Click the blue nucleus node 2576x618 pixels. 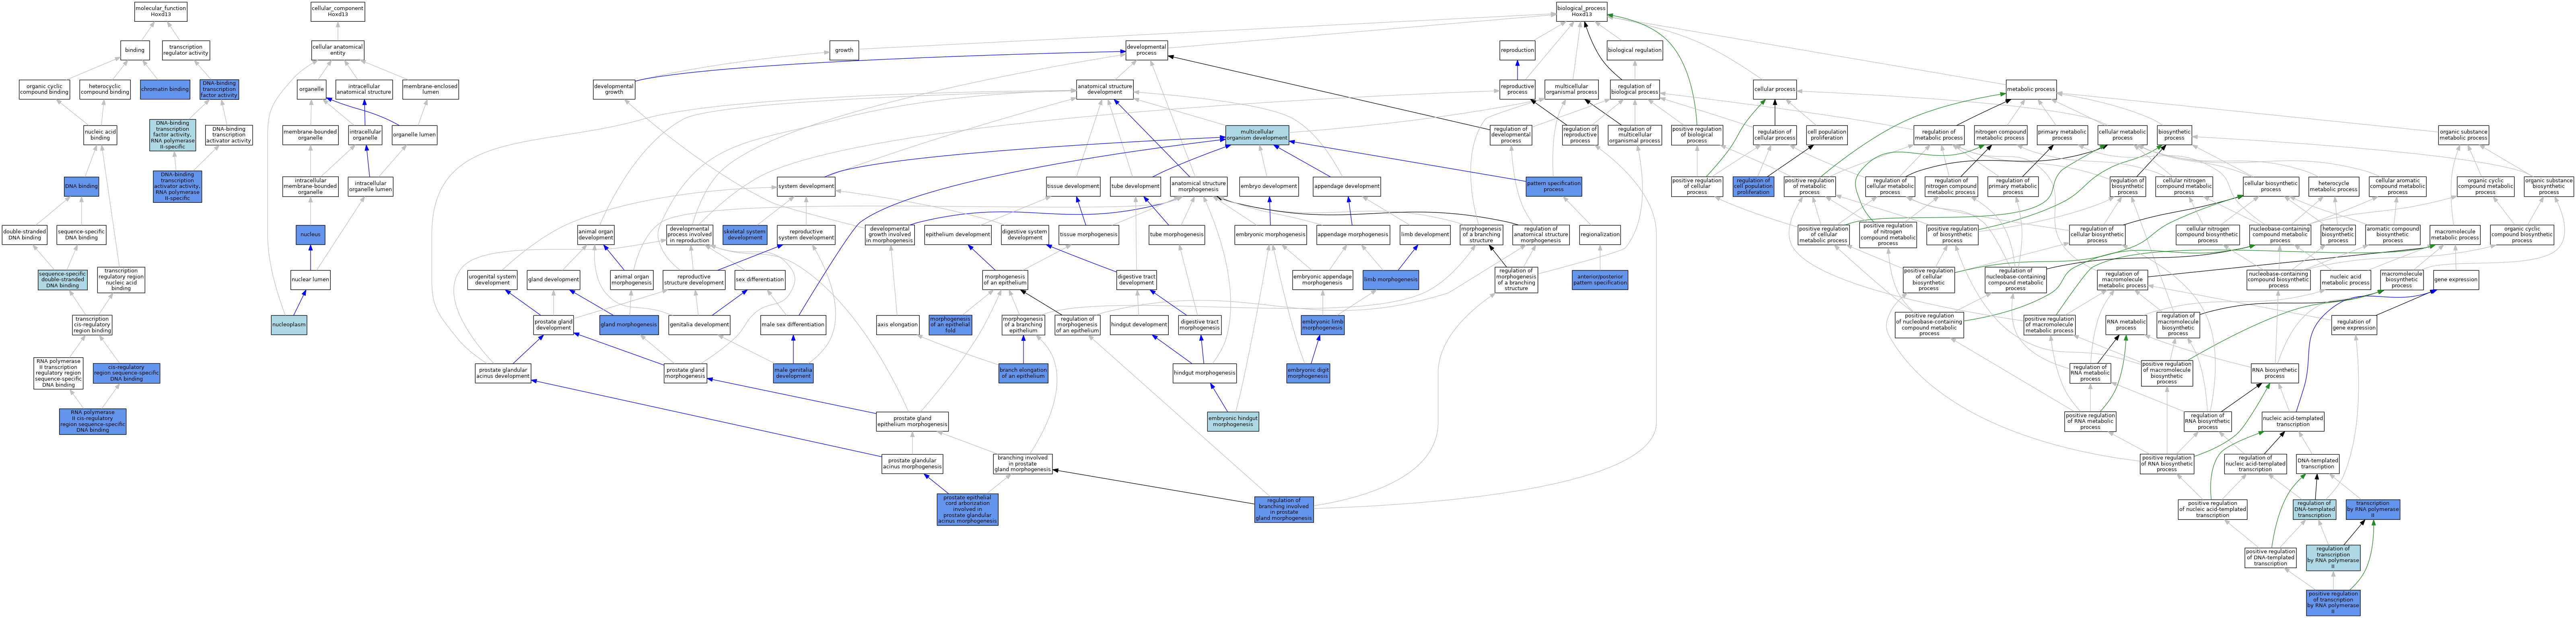click(x=311, y=235)
